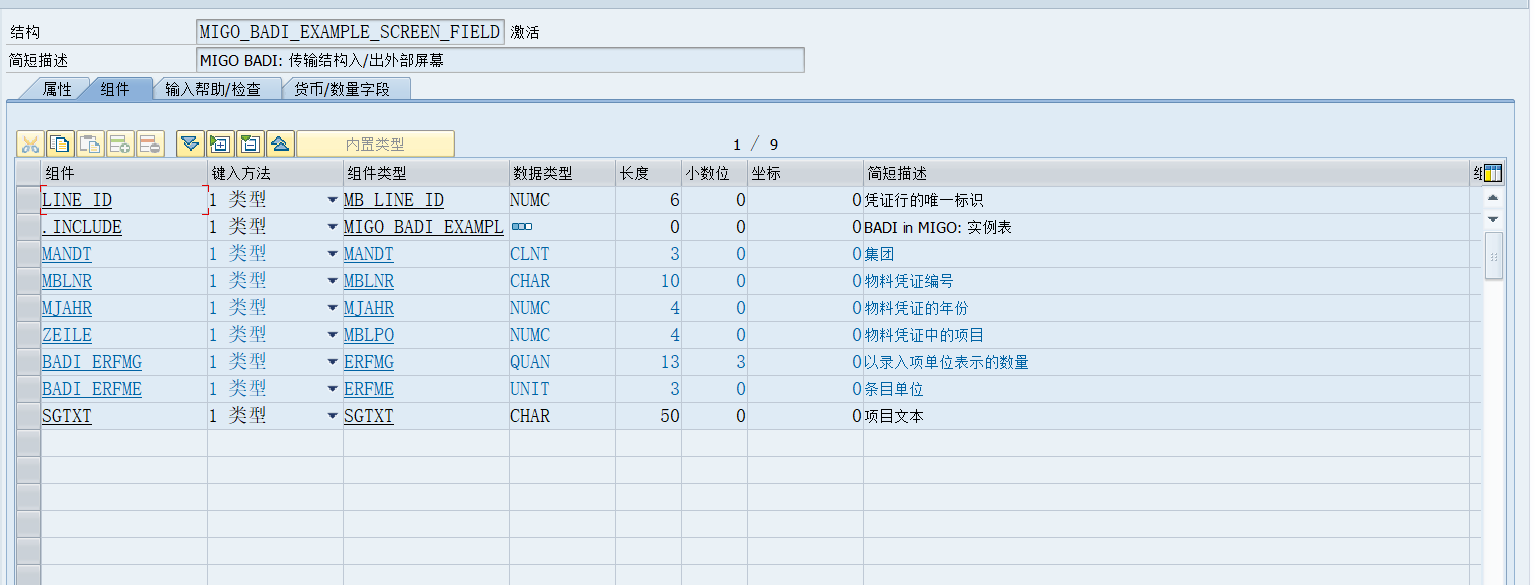Click the Paste rows icon

[x=90, y=143]
